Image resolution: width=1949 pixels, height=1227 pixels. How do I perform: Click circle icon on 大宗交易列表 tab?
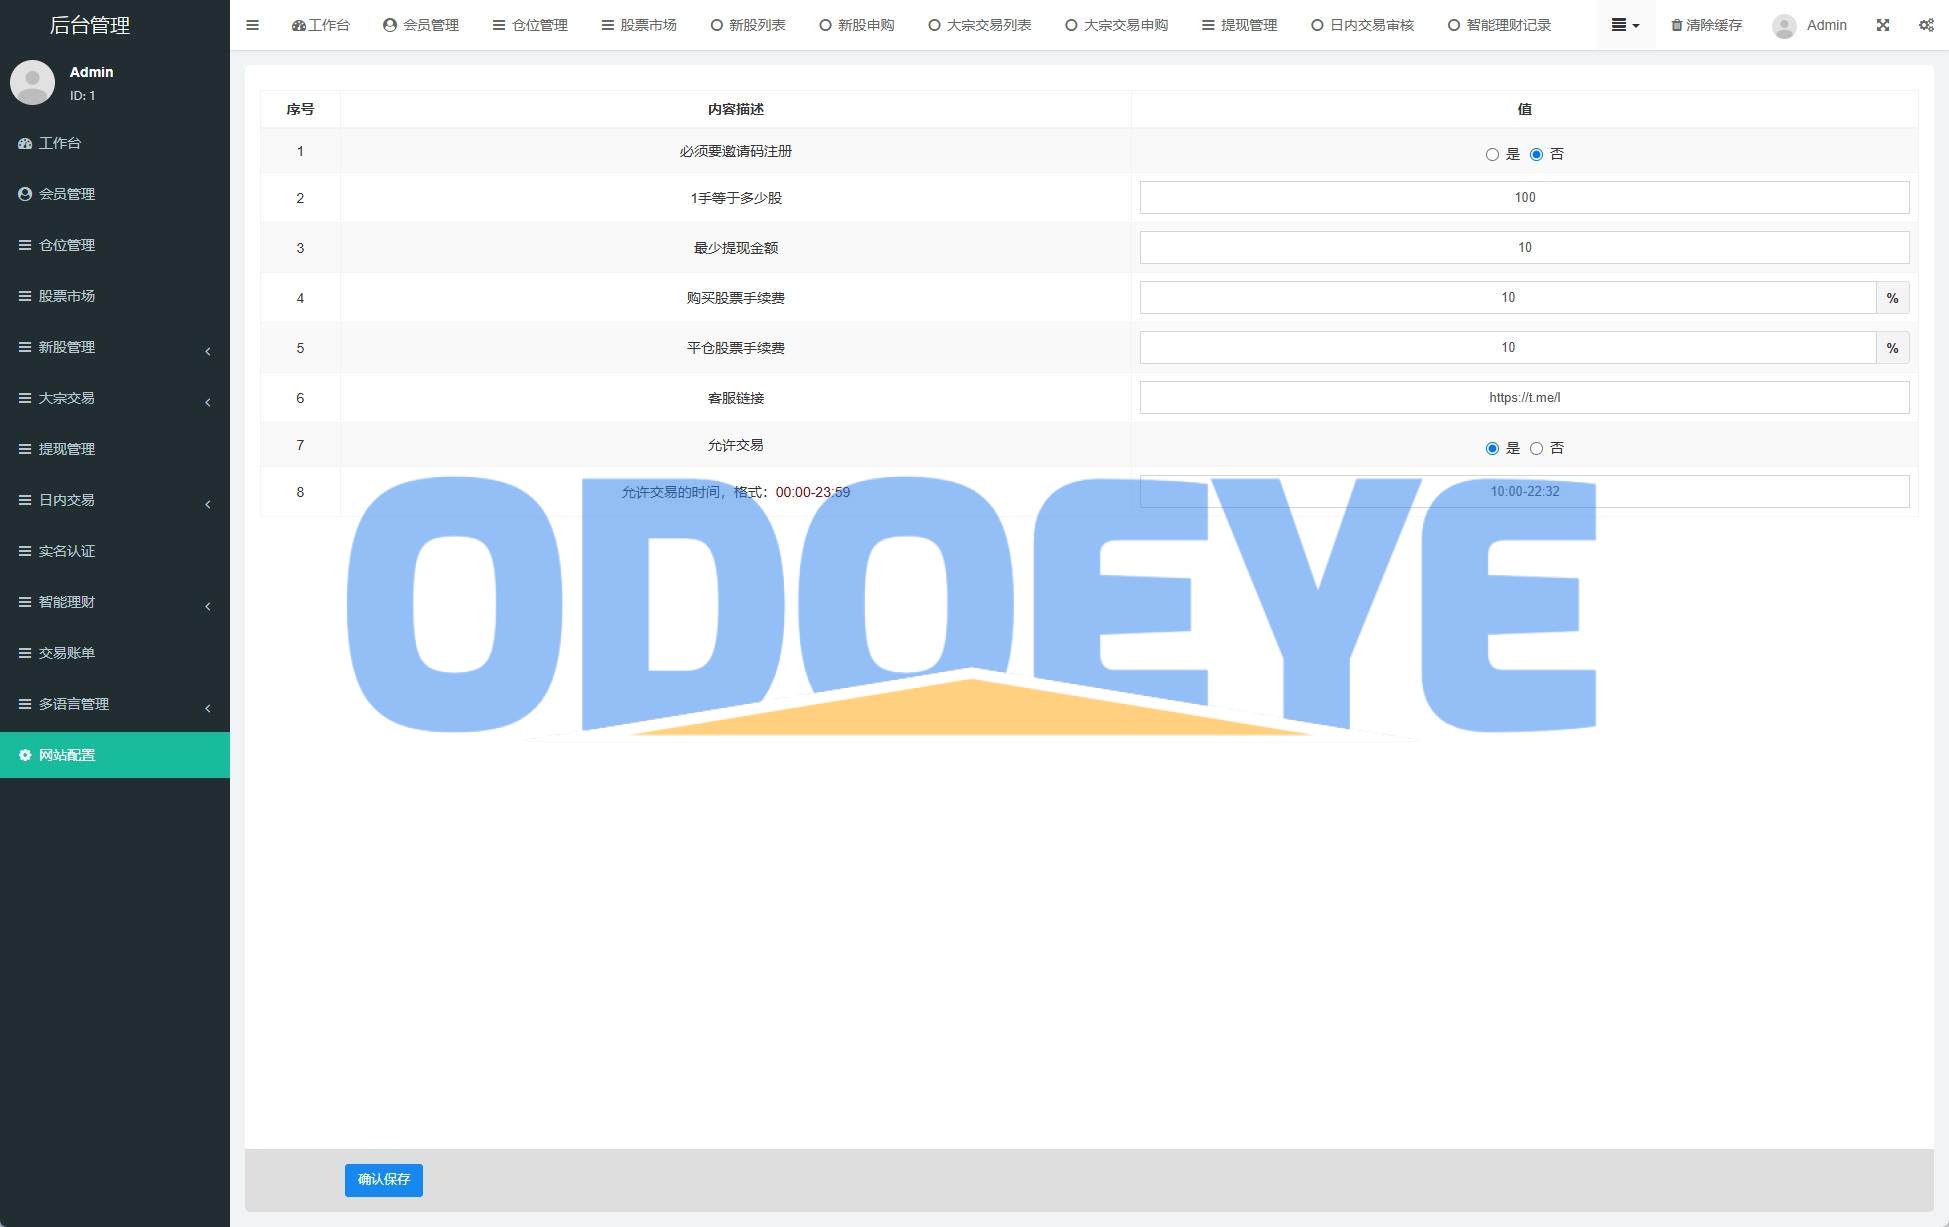(934, 25)
